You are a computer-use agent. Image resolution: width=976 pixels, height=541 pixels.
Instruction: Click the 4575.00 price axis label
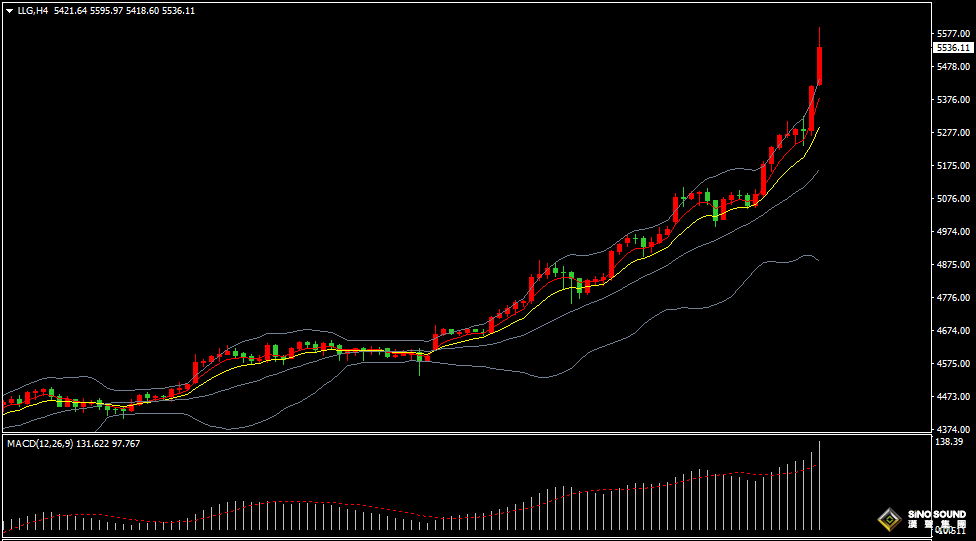pyautogui.click(x=951, y=364)
